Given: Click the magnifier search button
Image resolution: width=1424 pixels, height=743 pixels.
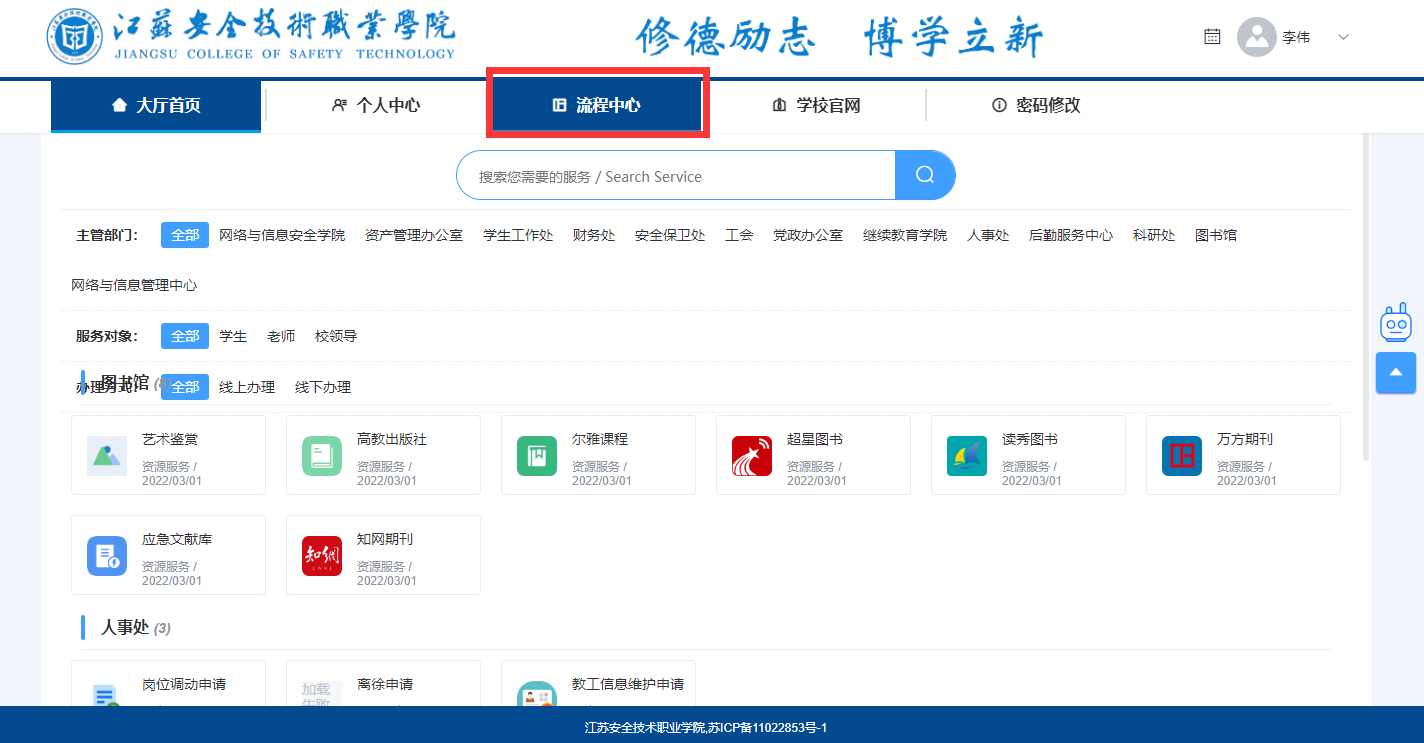Looking at the screenshot, I should click(925, 176).
